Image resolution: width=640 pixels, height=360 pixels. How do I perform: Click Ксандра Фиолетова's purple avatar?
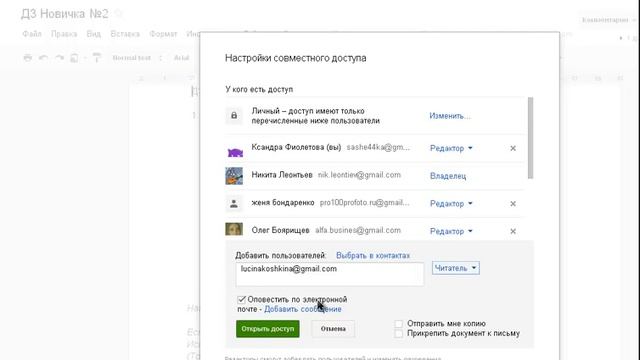235,153
